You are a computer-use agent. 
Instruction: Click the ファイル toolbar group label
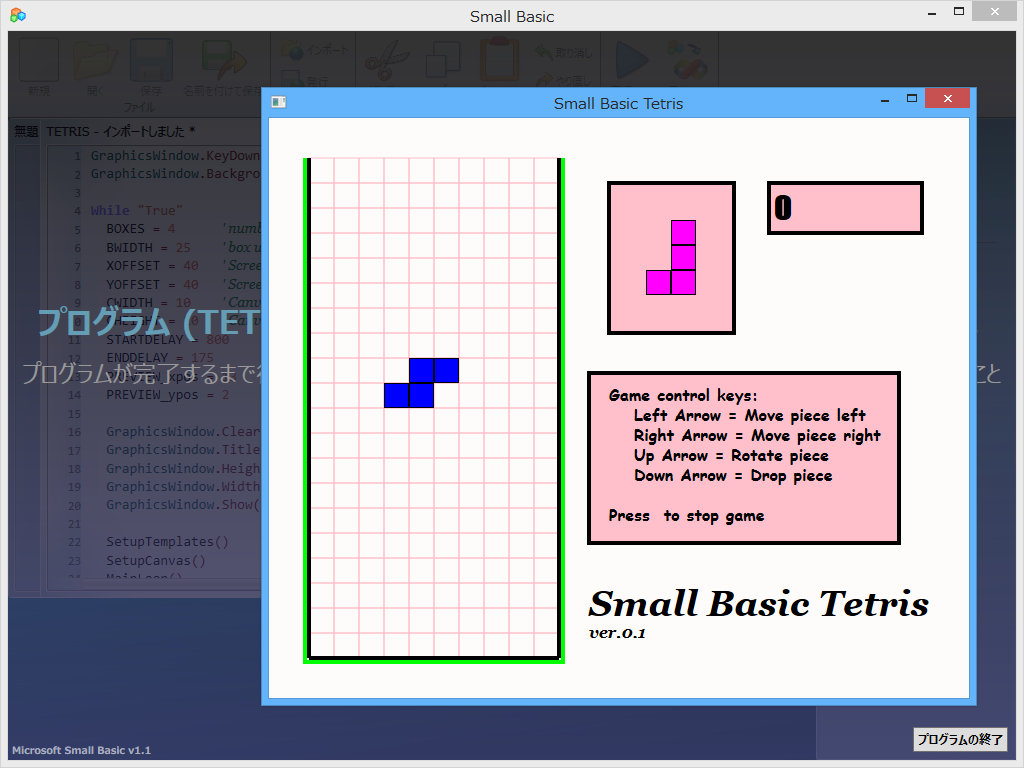click(x=139, y=106)
